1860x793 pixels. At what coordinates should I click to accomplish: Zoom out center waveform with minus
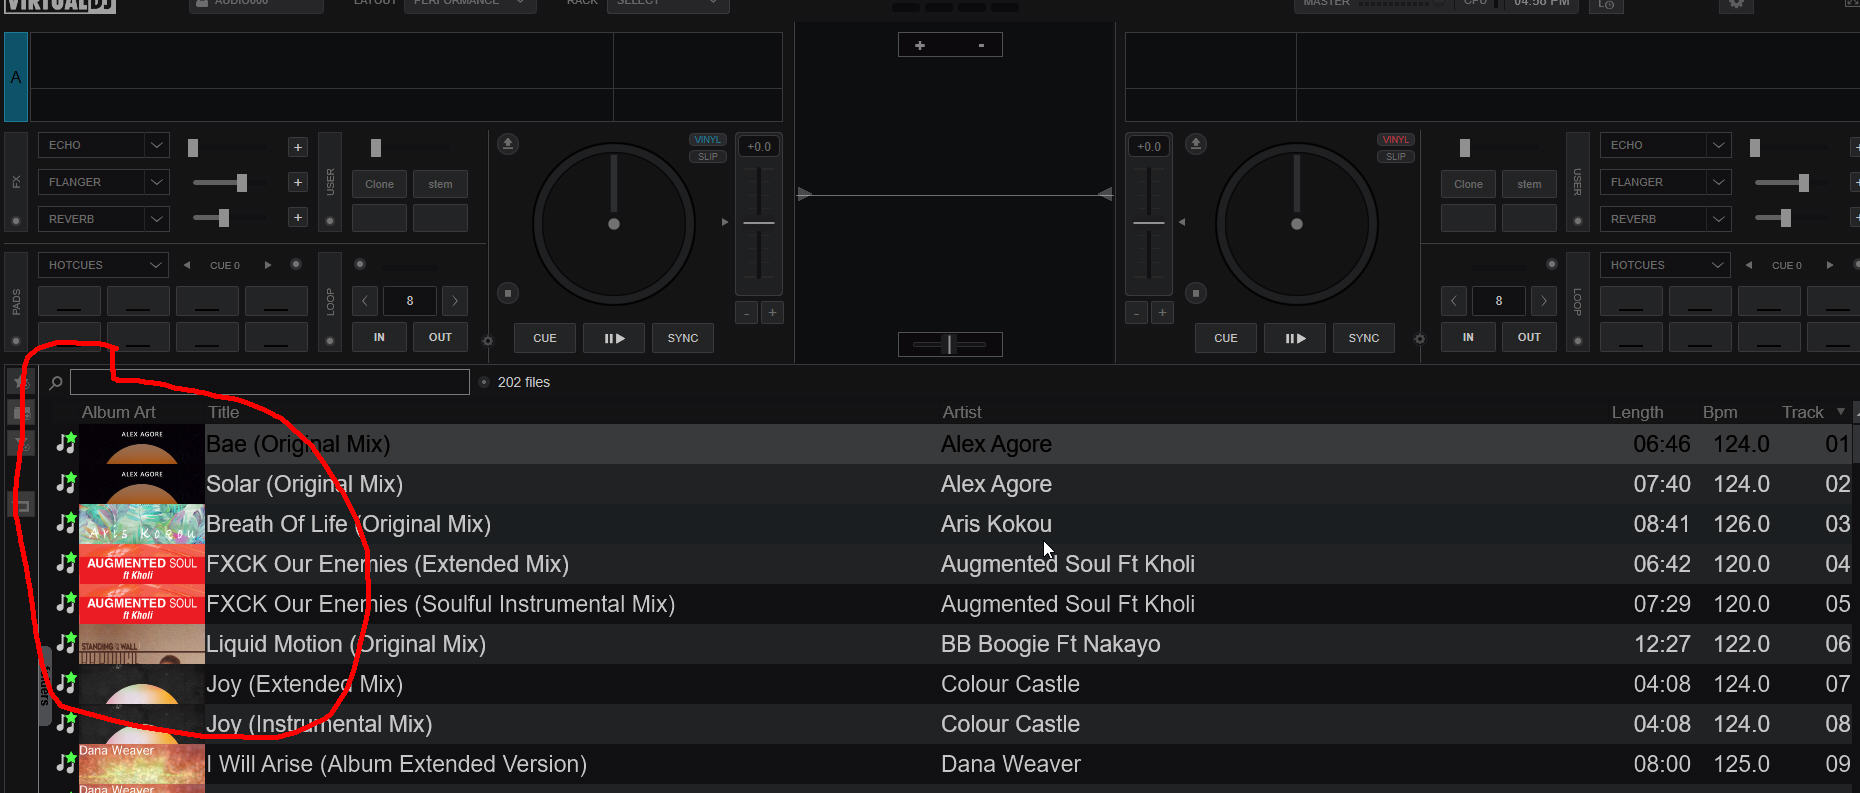pyautogui.click(x=981, y=45)
